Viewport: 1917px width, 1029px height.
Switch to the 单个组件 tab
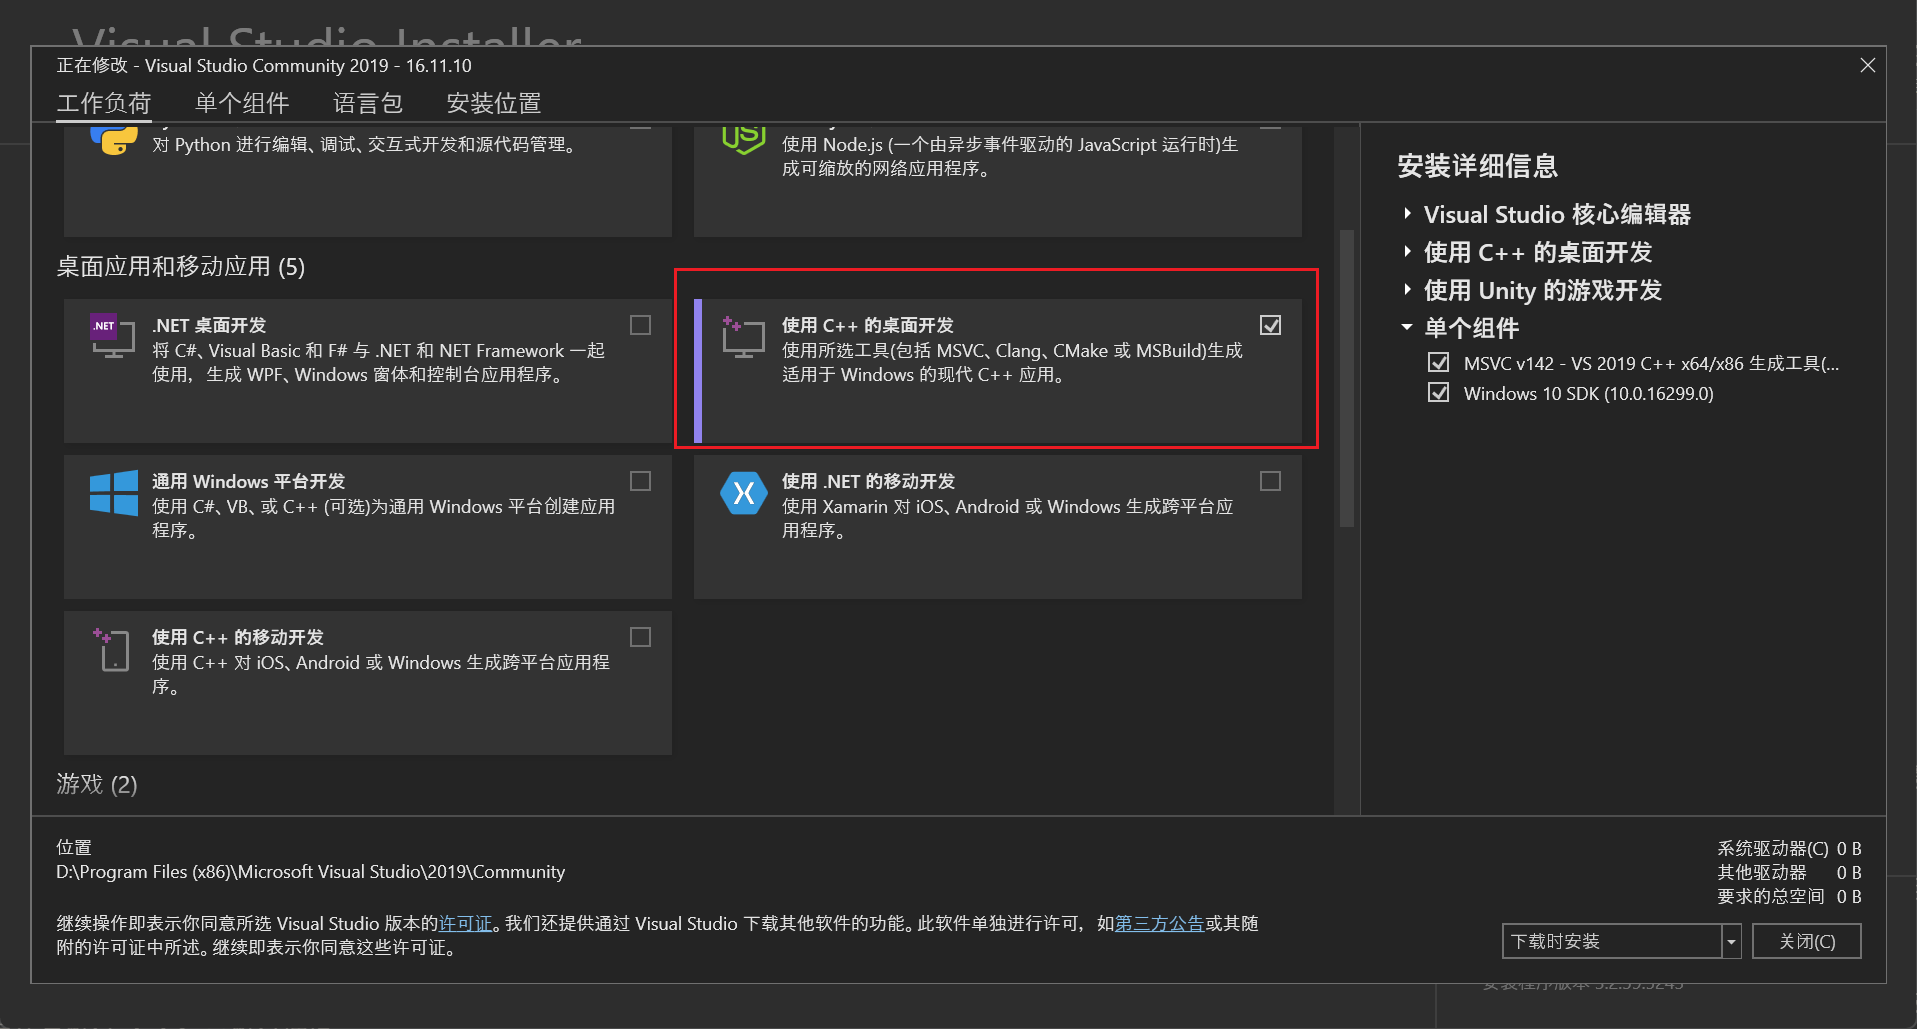(x=242, y=103)
